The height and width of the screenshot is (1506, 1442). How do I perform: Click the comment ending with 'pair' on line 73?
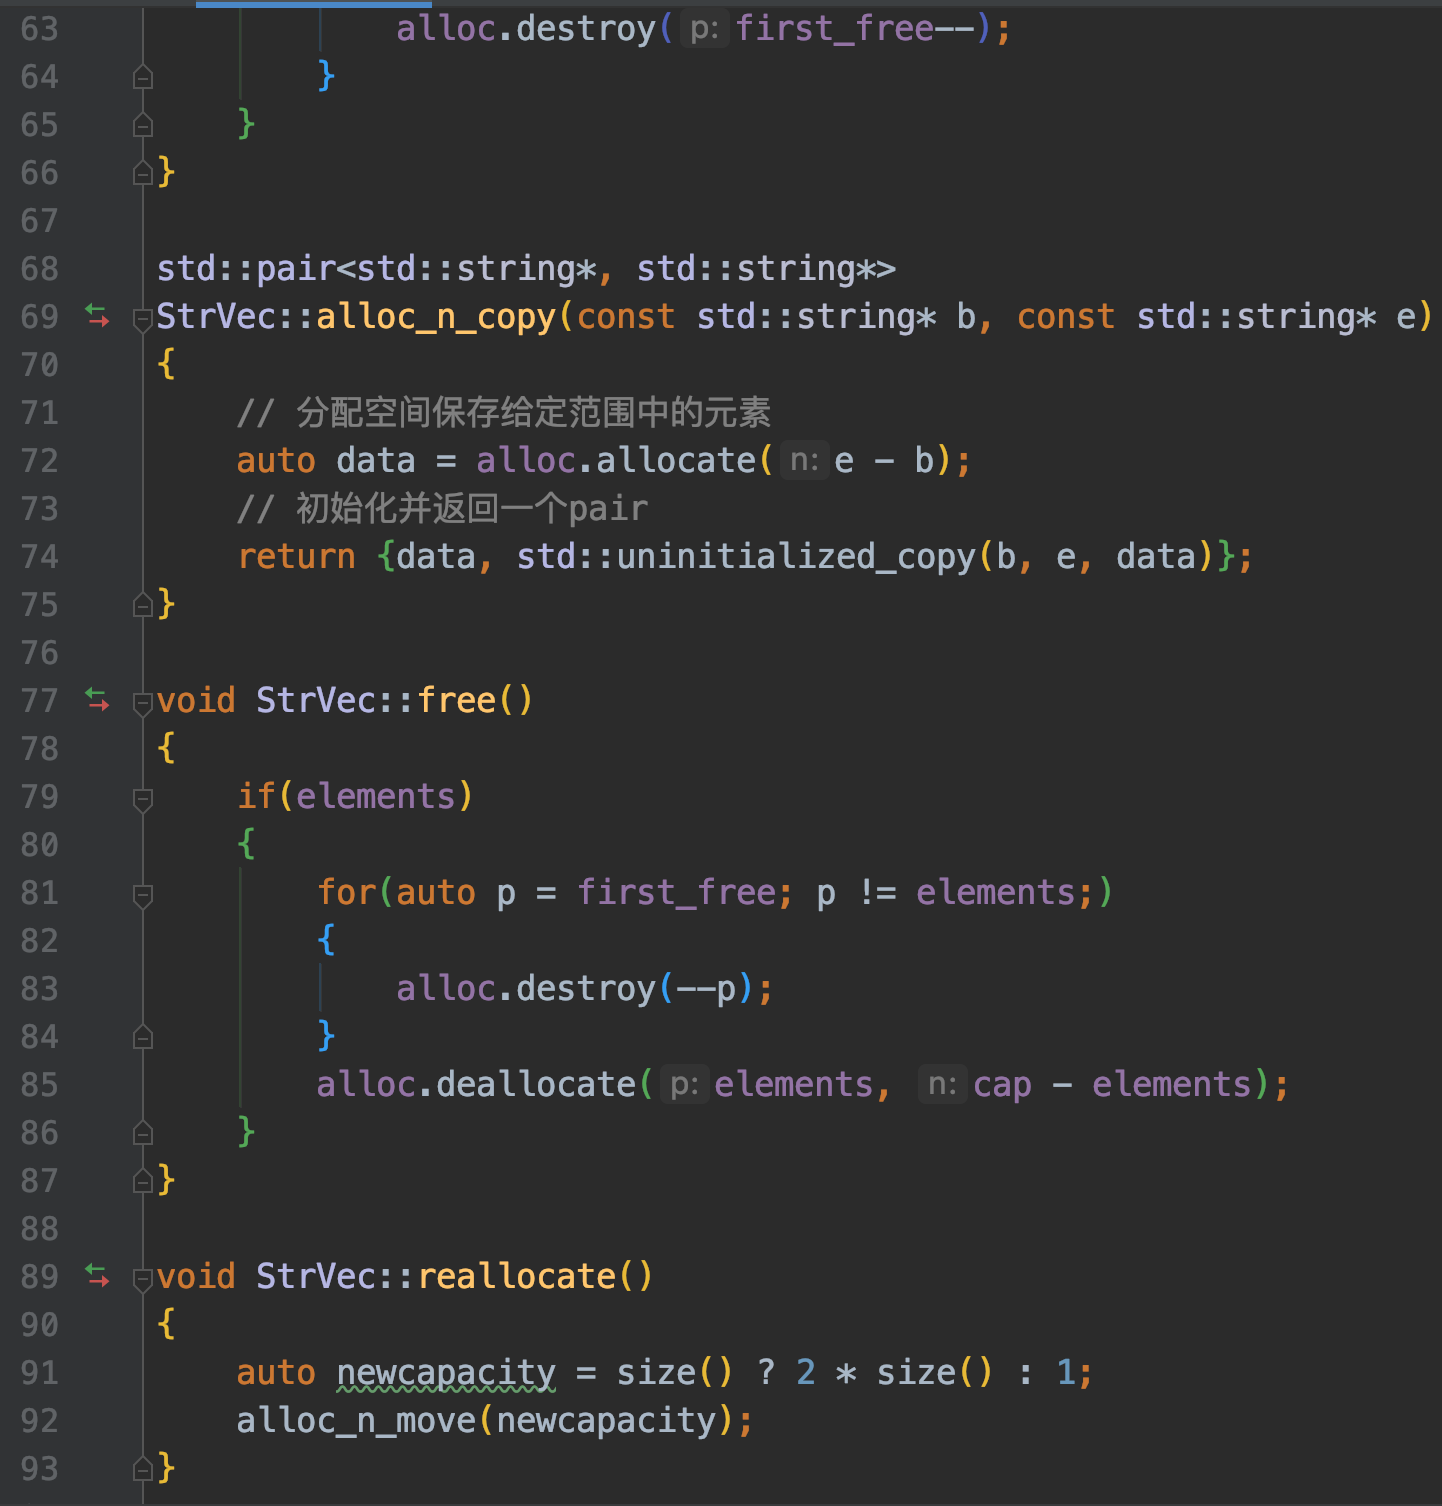443,508
